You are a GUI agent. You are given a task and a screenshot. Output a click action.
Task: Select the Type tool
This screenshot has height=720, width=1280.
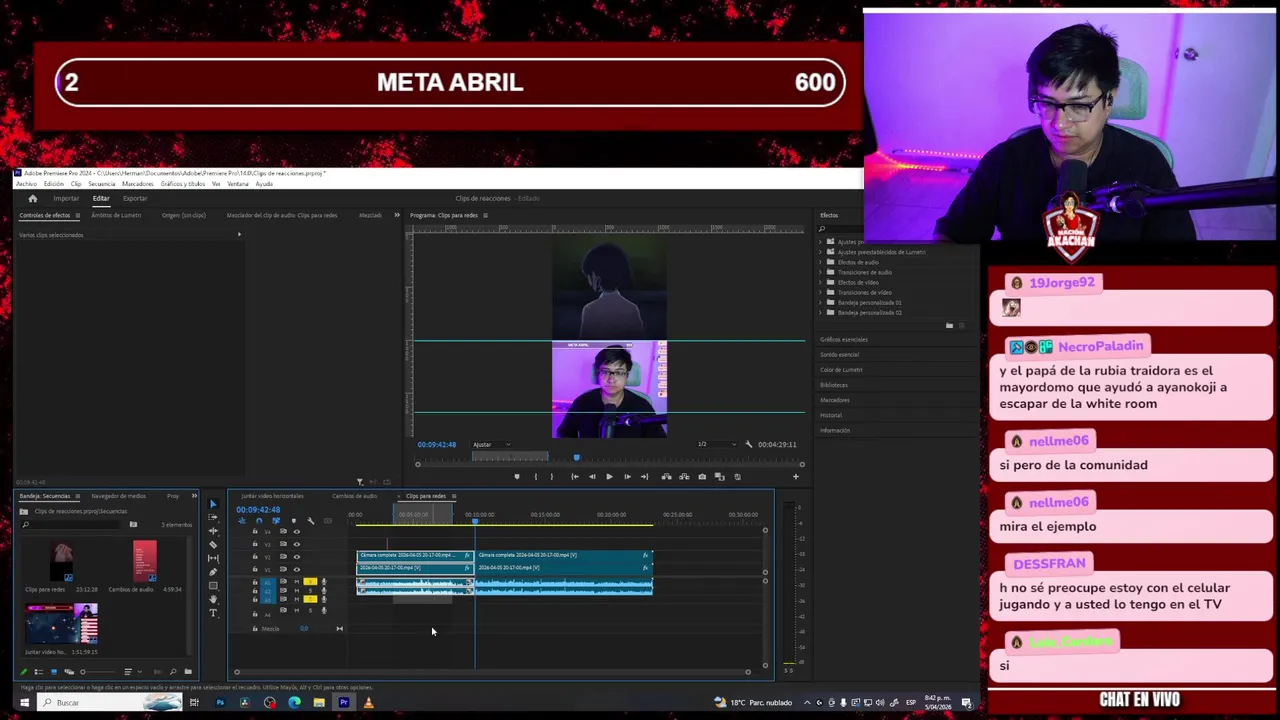pos(213,613)
